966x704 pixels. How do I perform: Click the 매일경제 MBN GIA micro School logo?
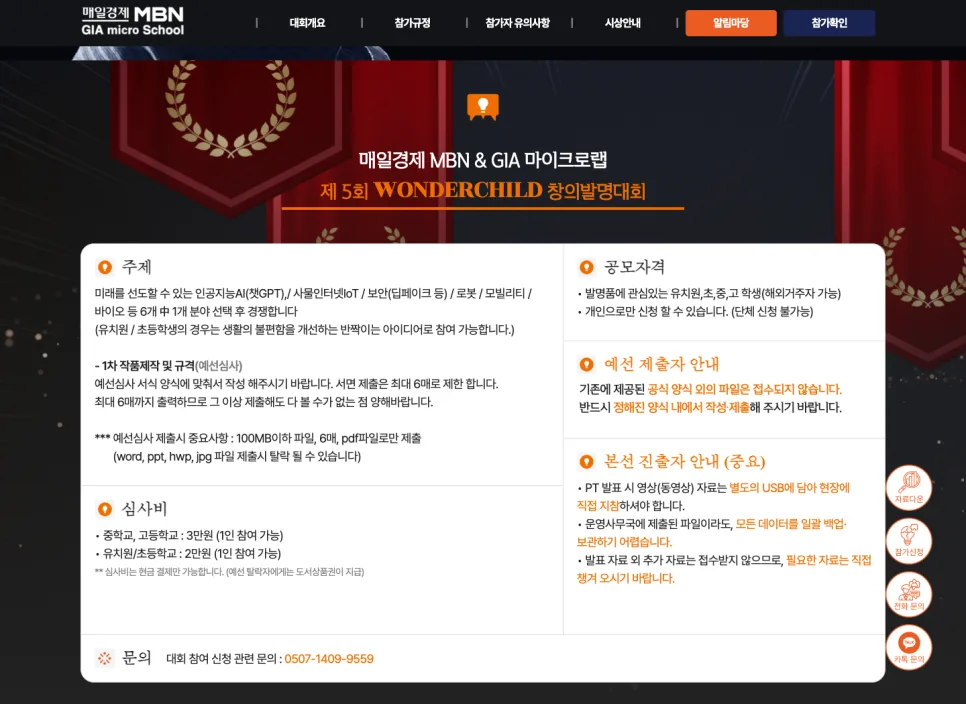(132, 22)
